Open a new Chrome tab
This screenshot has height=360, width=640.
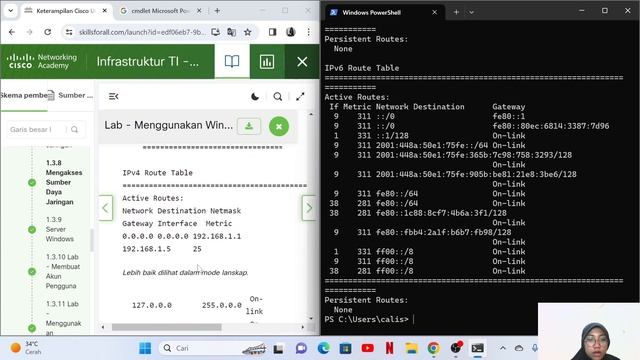tap(217, 11)
